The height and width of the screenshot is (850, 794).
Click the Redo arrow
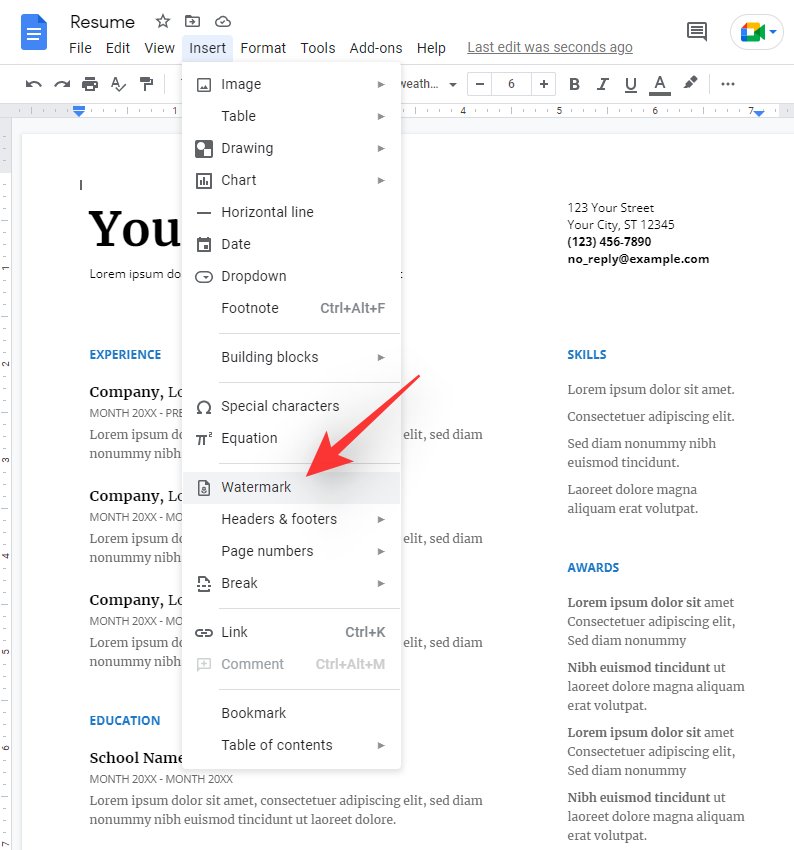coord(62,84)
